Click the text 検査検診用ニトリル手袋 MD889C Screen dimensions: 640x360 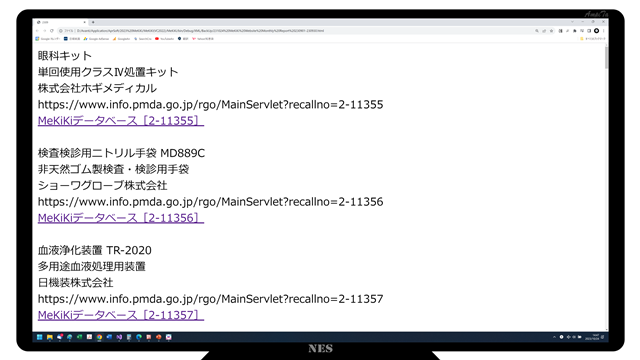[x=121, y=153]
